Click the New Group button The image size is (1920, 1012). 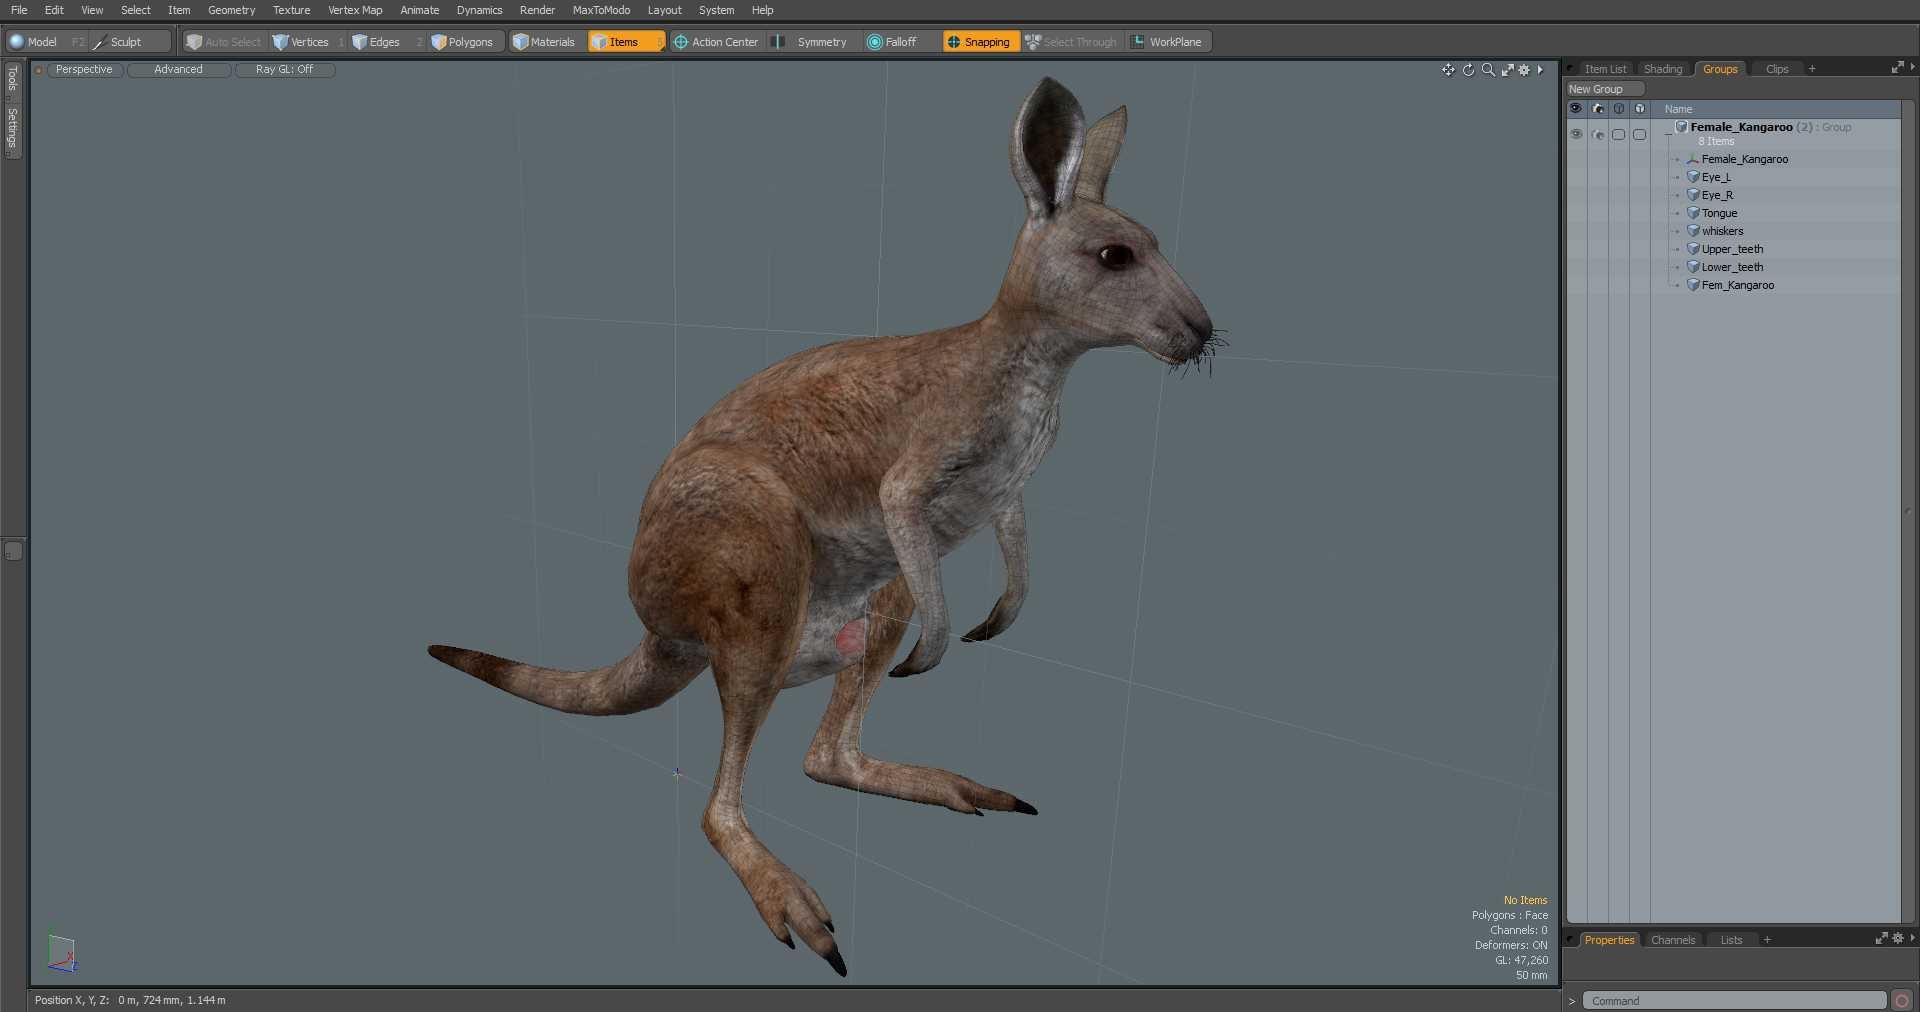pyautogui.click(x=1604, y=89)
